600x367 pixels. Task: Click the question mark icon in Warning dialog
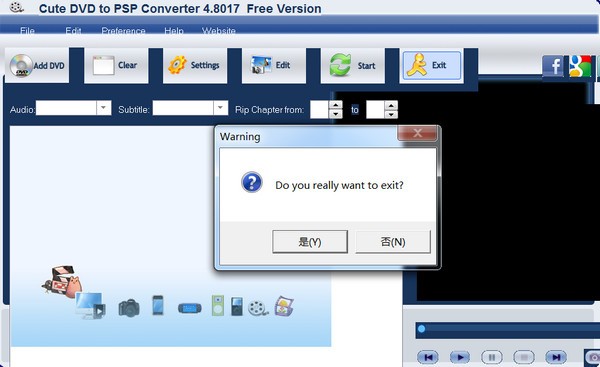pos(251,182)
